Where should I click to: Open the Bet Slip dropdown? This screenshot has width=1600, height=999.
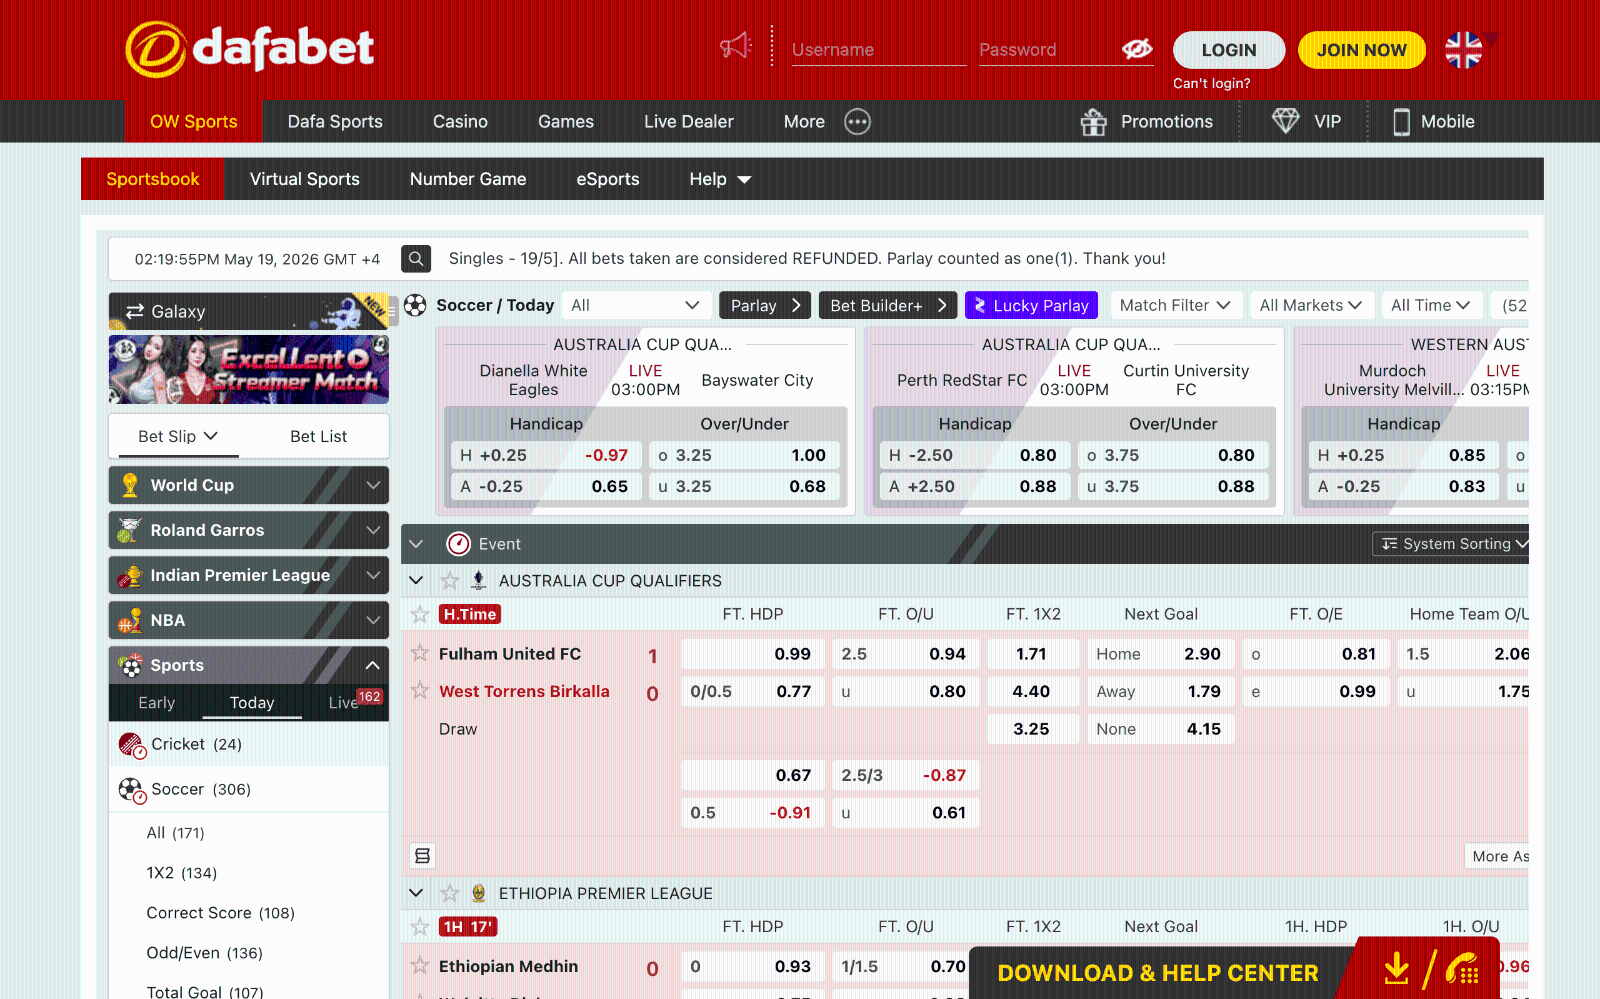point(178,437)
